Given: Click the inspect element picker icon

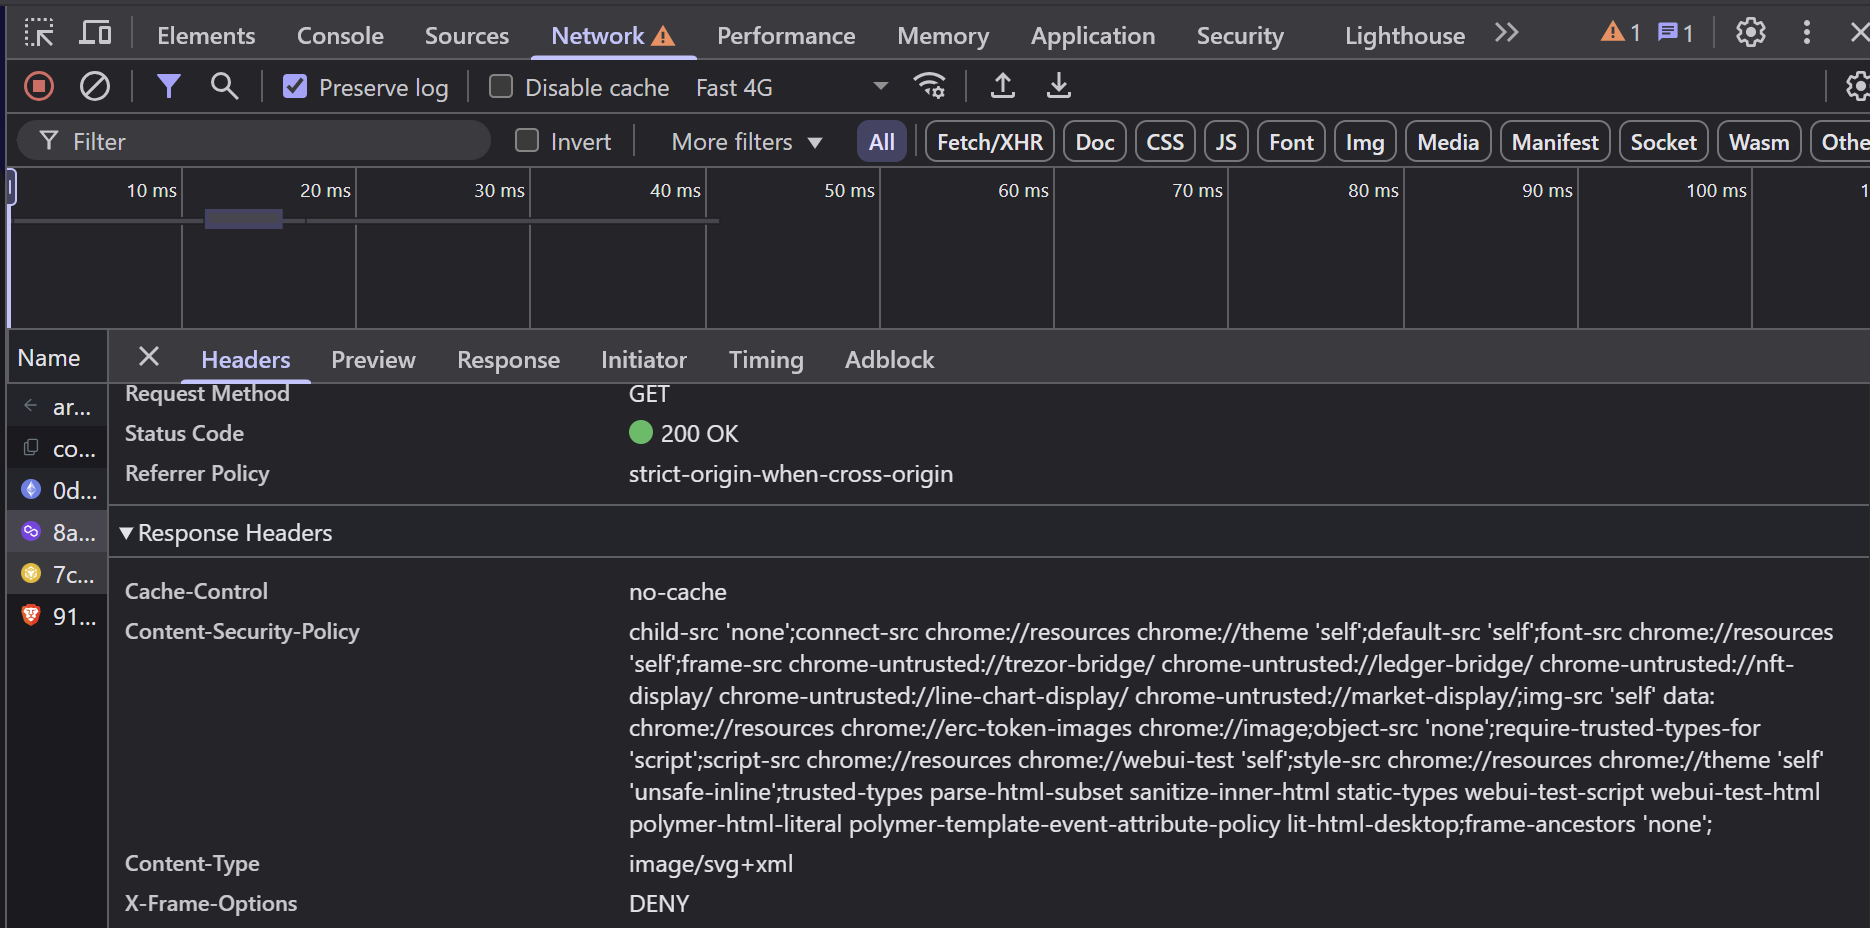Looking at the screenshot, I should [39, 34].
